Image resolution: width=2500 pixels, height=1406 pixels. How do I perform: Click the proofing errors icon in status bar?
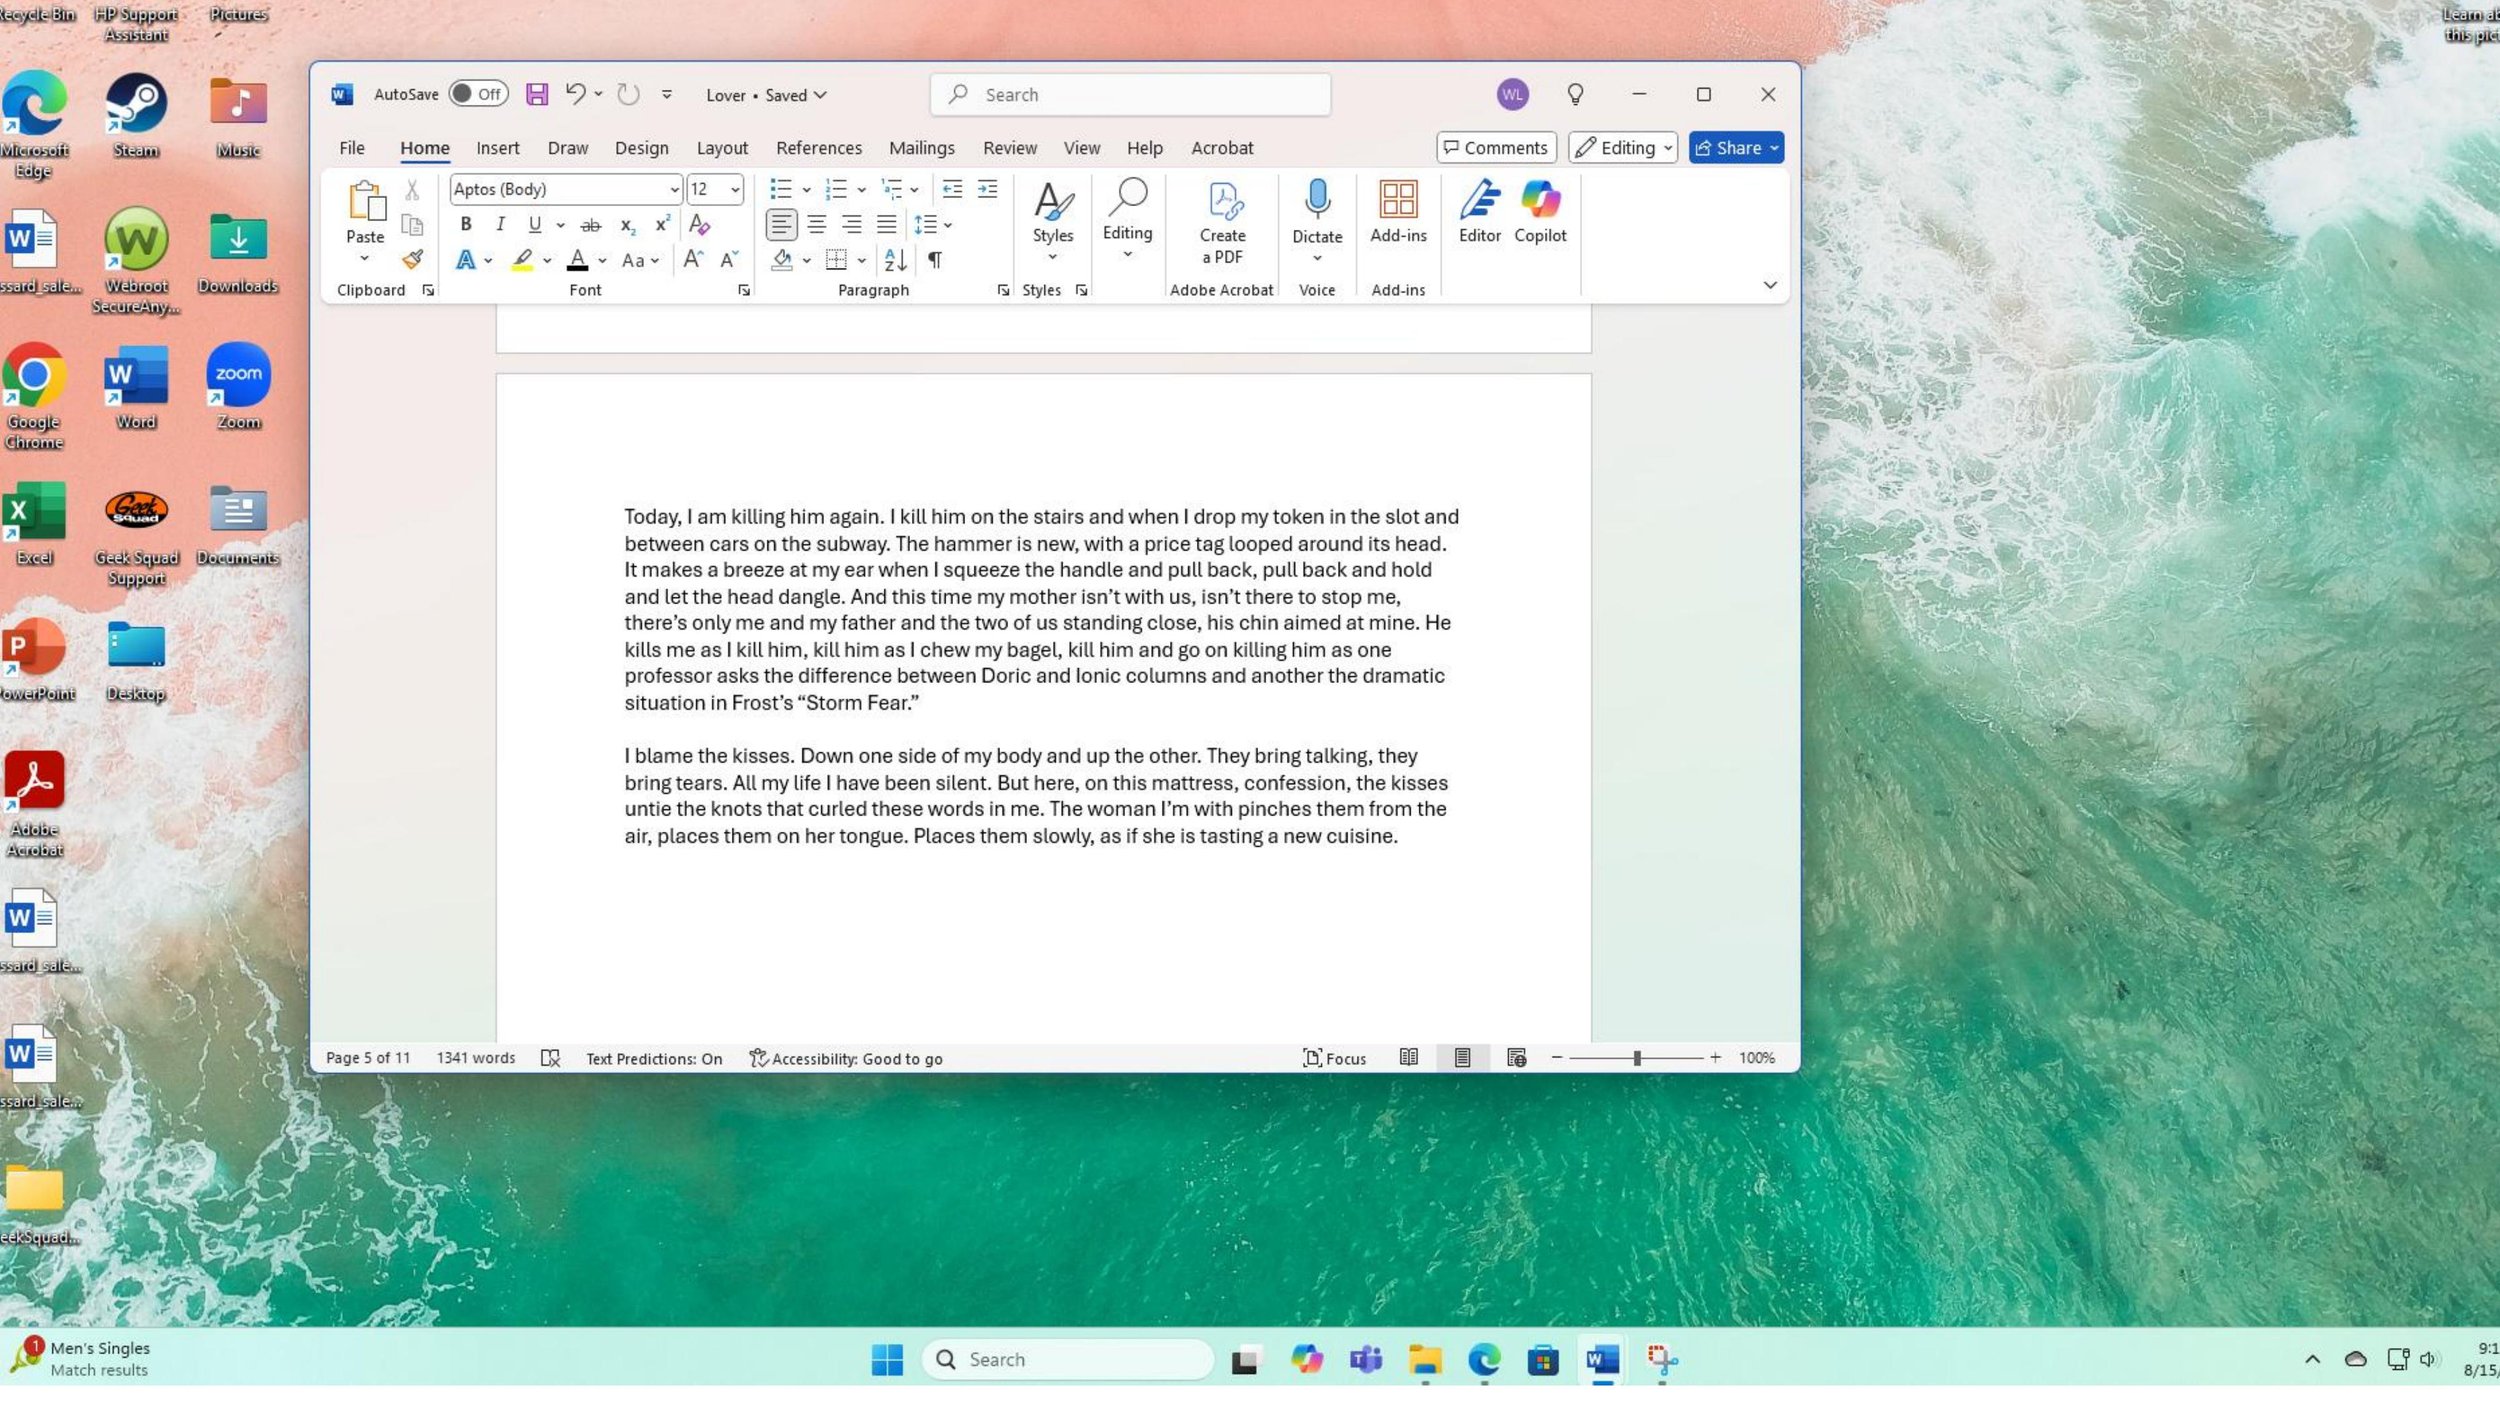pos(550,1058)
